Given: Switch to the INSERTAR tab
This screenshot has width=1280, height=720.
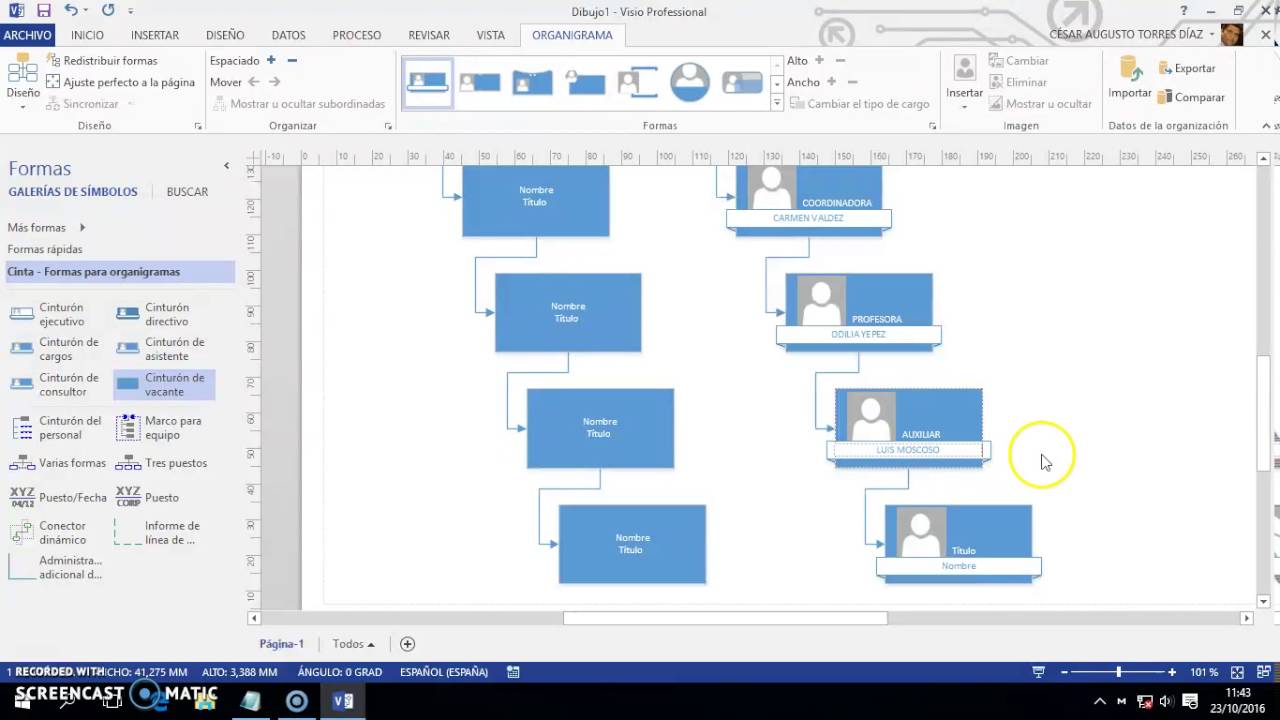Looking at the screenshot, I should pyautogui.click(x=155, y=35).
